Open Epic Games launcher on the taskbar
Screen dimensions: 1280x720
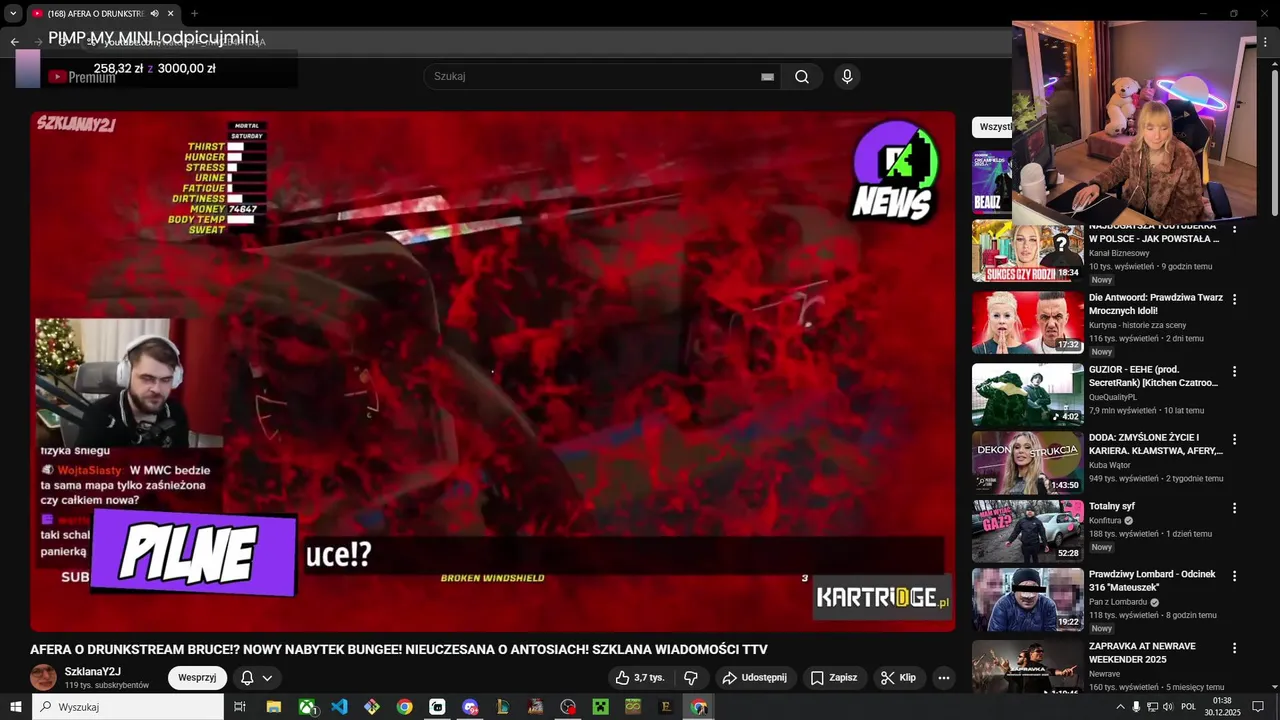pos(666,707)
